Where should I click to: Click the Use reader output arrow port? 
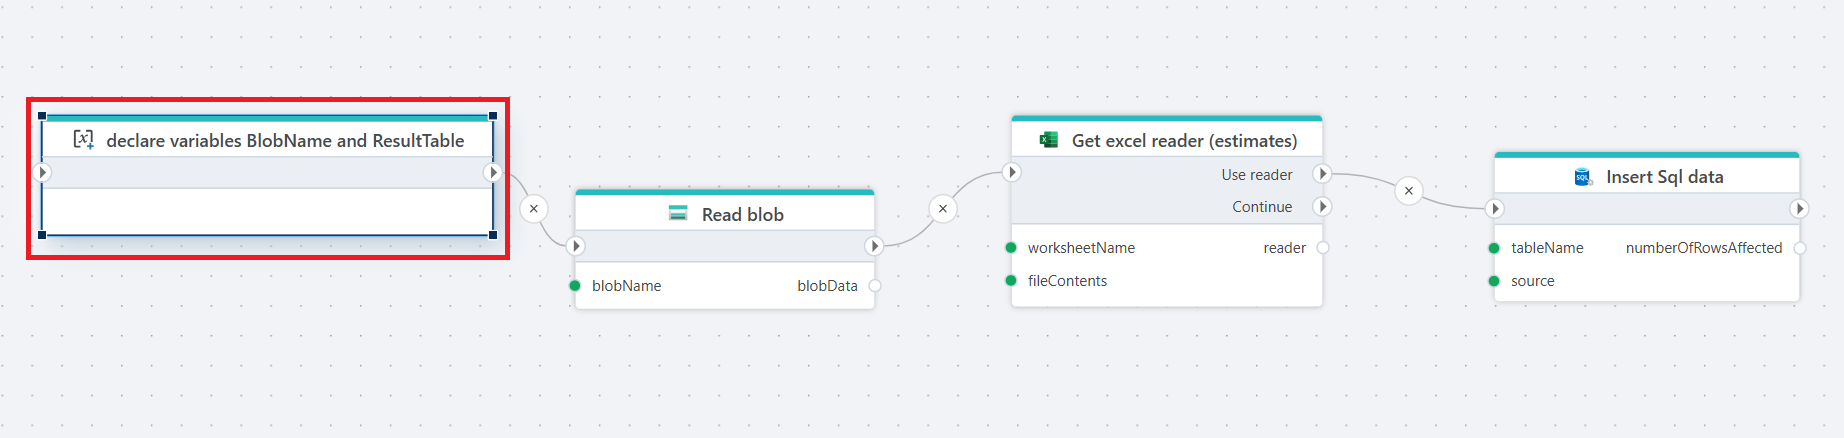(x=1322, y=174)
